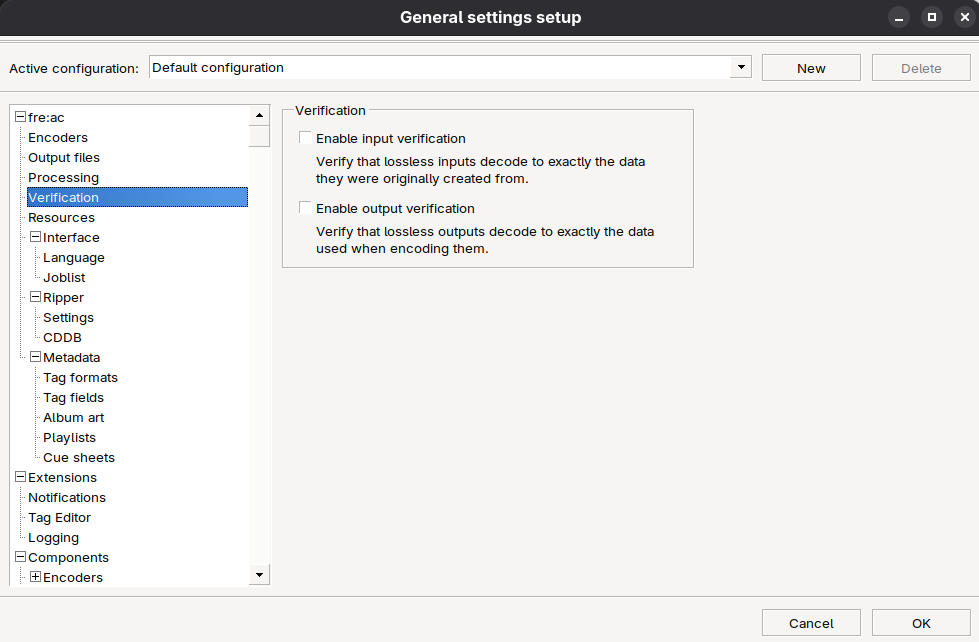The height and width of the screenshot is (642, 979).
Task: Maximize the General settings window
Action: 931,17
